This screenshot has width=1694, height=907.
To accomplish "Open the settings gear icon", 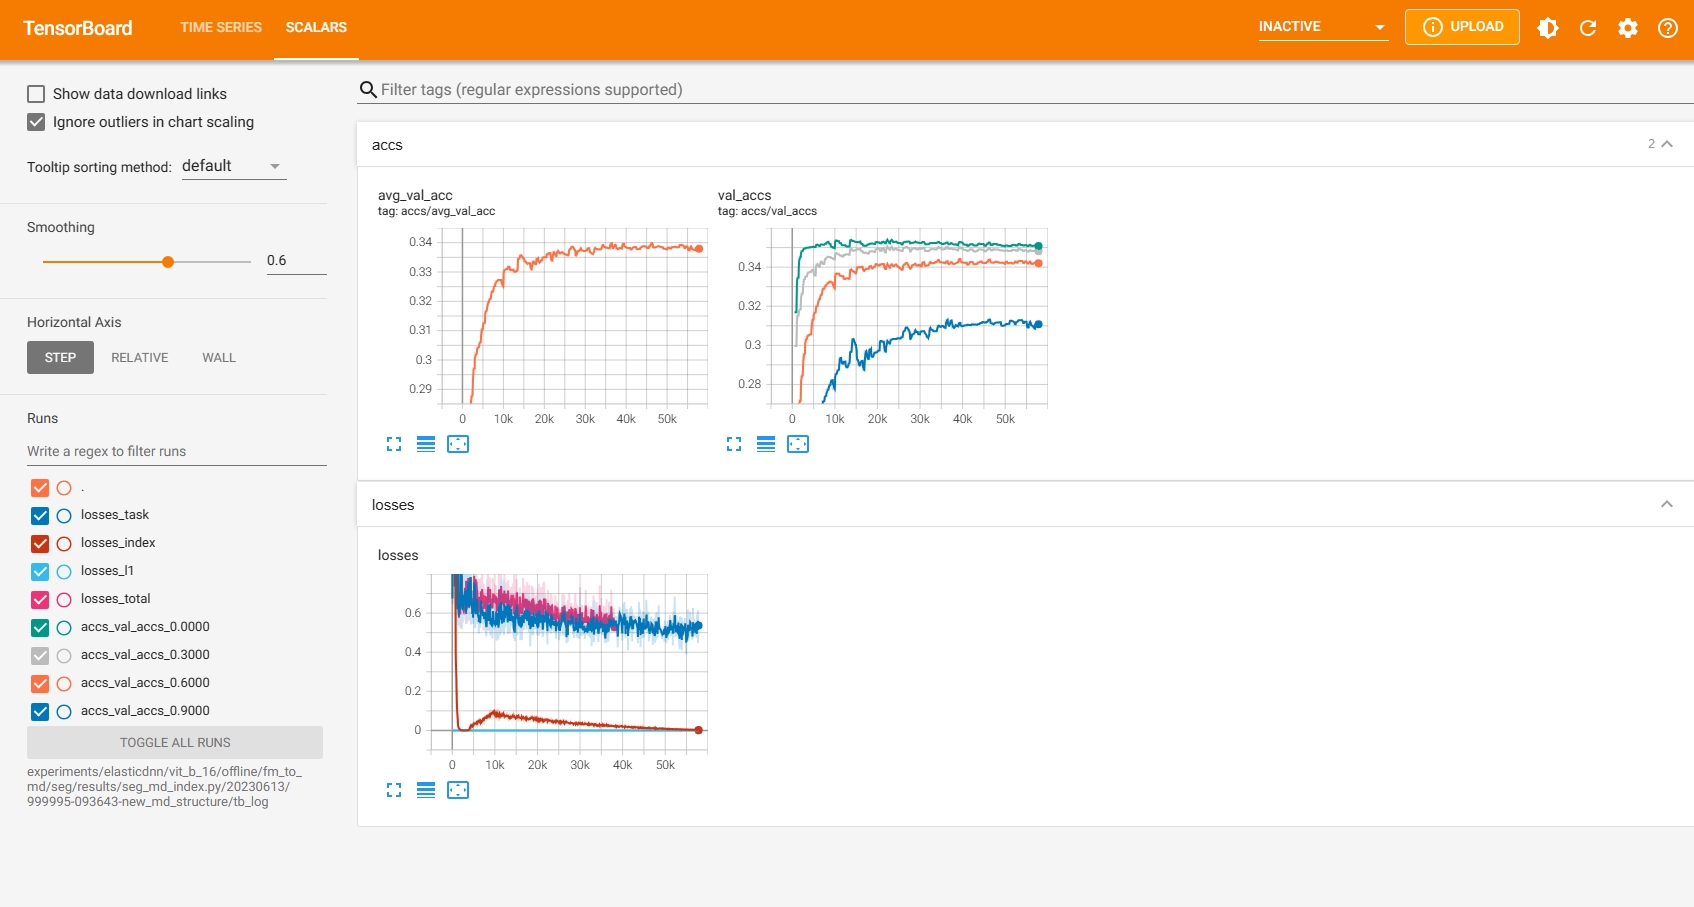I will pos(1628,28).
